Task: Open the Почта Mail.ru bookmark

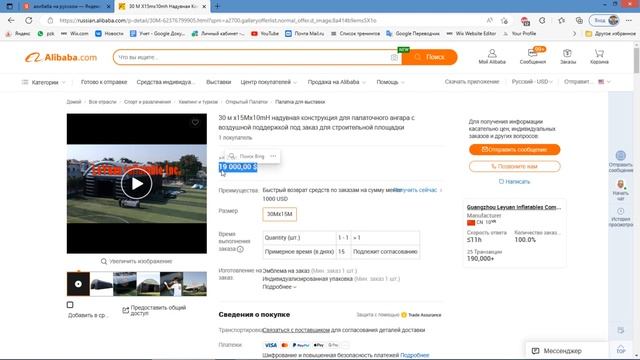Action: [304, 33]
